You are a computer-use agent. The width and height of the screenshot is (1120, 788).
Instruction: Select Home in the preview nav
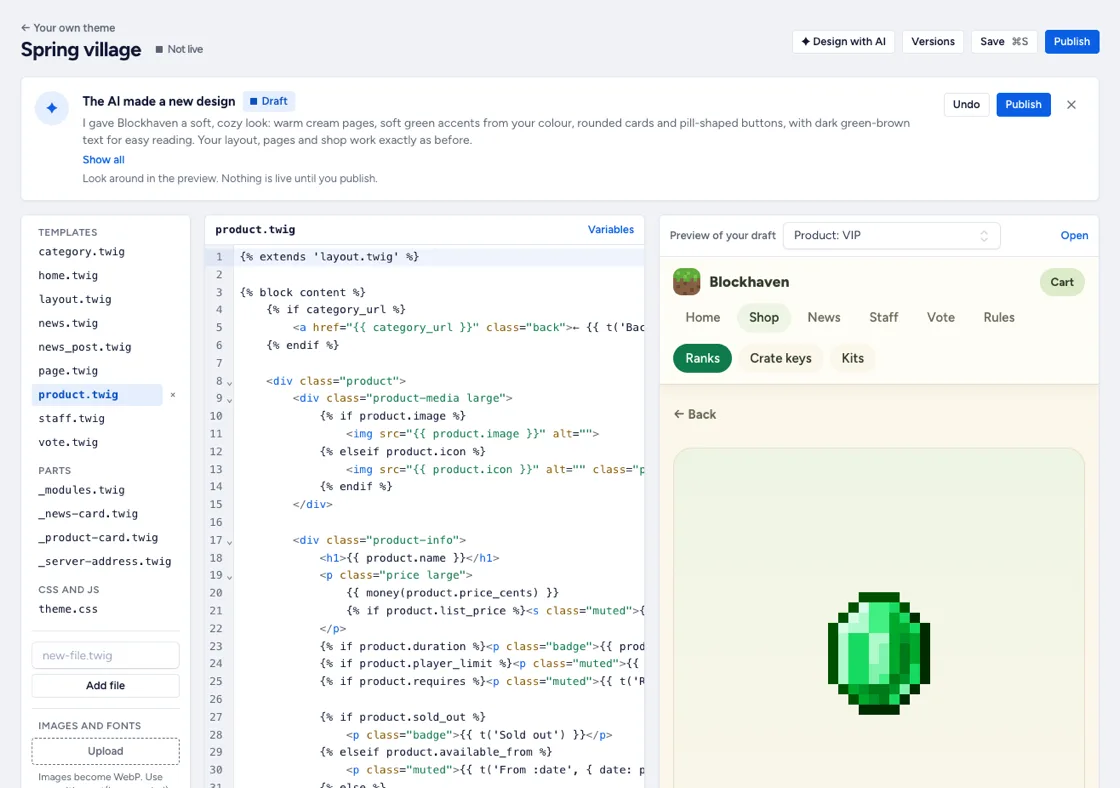pos(703,317)
